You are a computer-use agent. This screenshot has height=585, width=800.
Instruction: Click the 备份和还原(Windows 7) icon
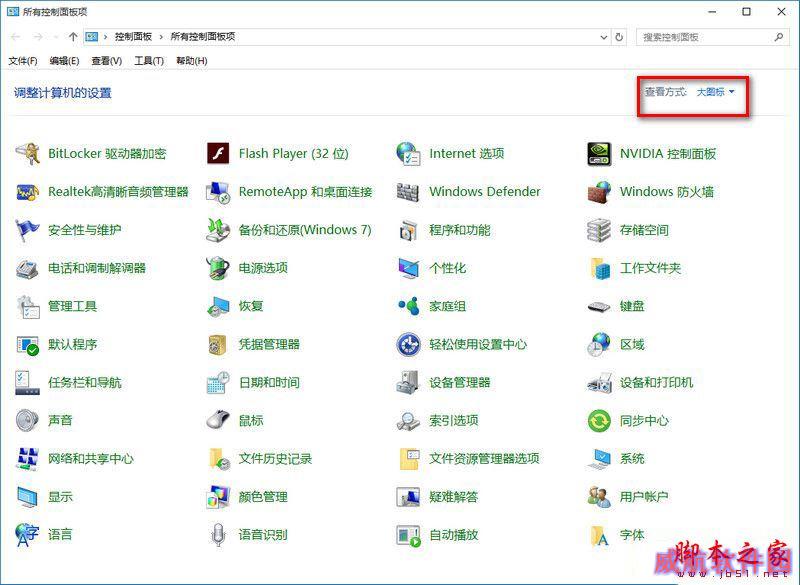(218, 230)
